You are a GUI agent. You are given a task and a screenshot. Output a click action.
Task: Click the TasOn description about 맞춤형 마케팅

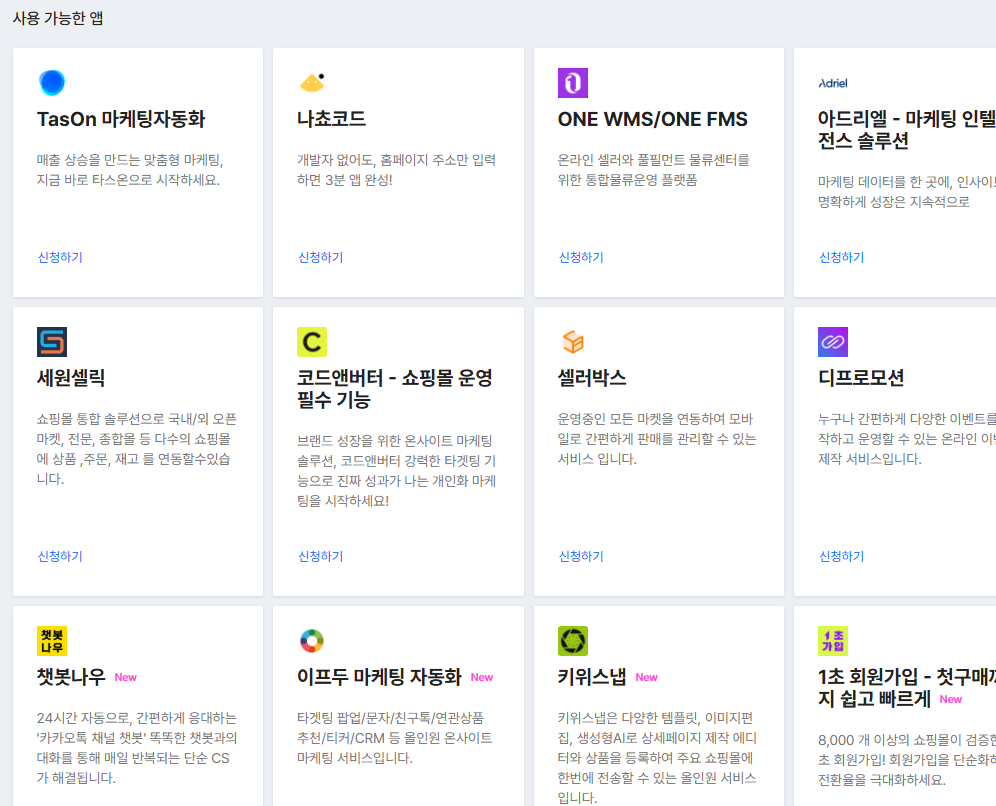tap(130, 170)
